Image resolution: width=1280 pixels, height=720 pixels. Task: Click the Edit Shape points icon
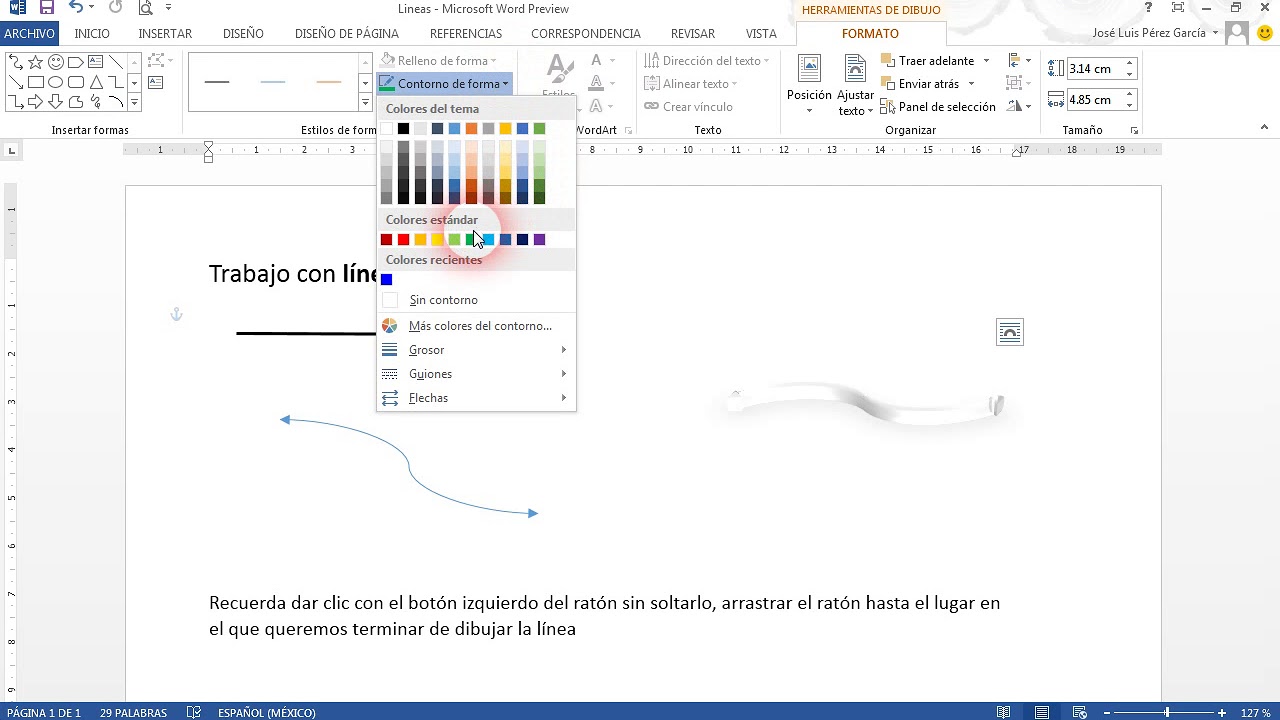point(156,61)
